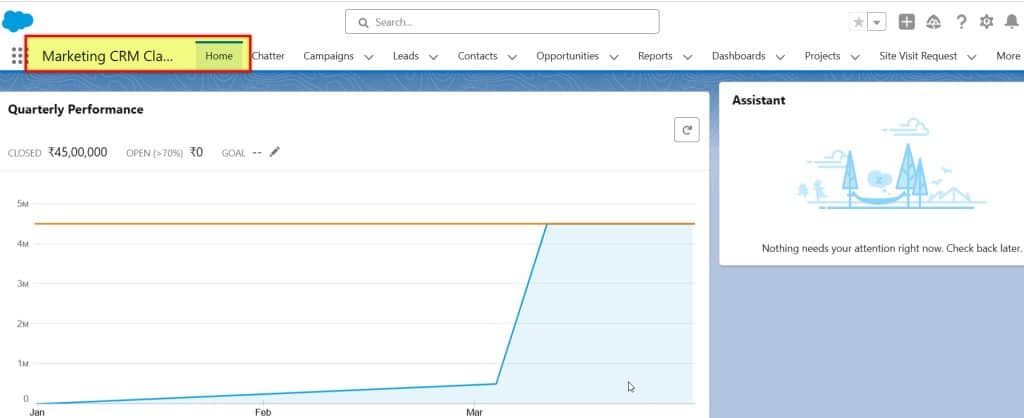The image size is (1024, 418).
Task: Expand the Opportunities dropdown chevron
Action: point(614,57)
